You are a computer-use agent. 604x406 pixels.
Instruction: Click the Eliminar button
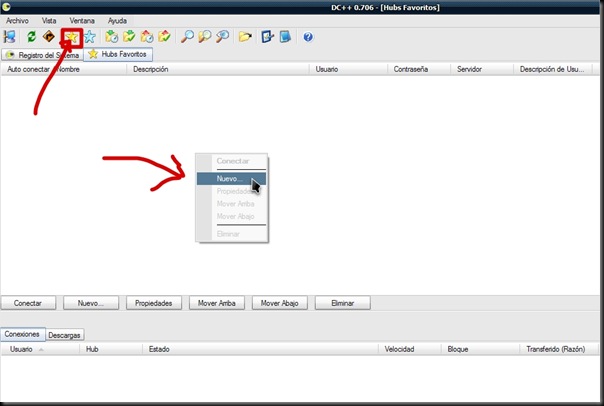342,303
